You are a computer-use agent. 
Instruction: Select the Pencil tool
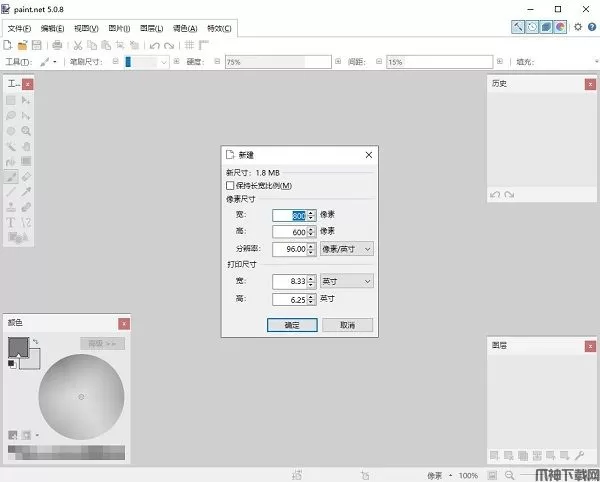click(x=11, y=192)
